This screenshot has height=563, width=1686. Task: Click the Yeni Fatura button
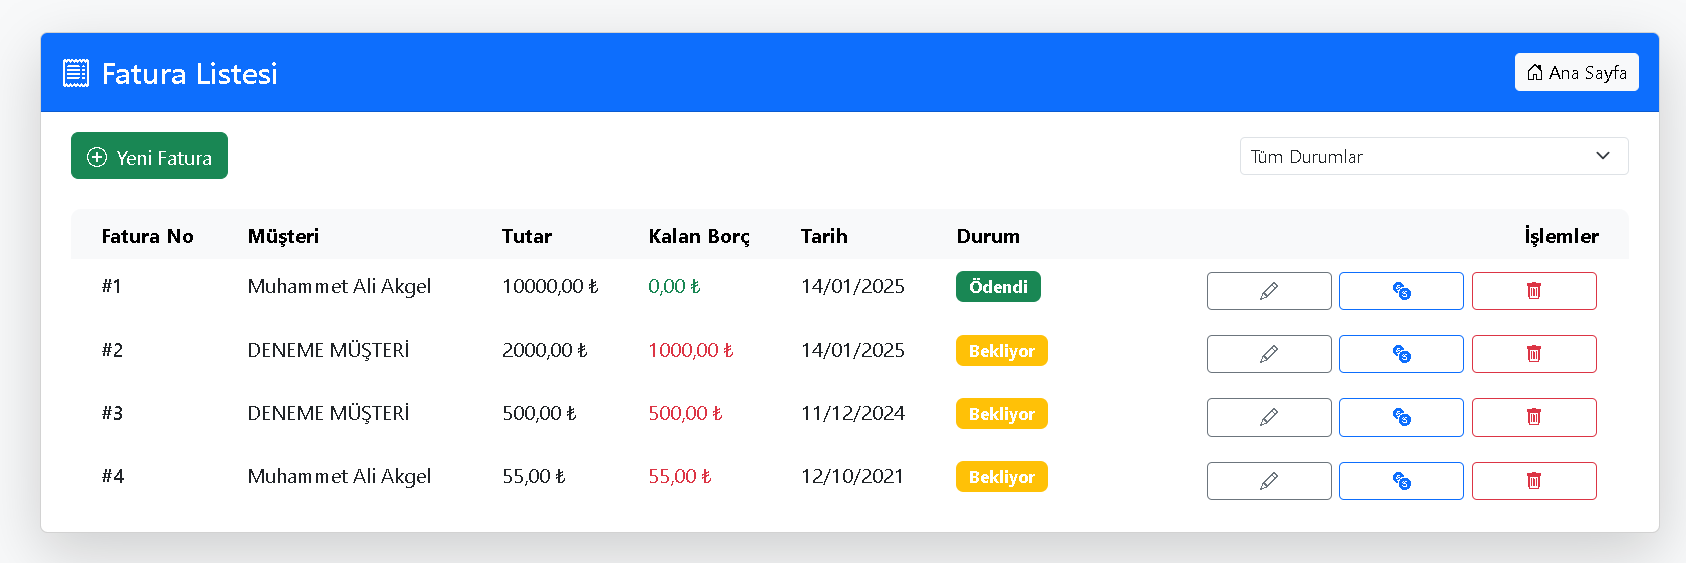(x=149, y=156)
